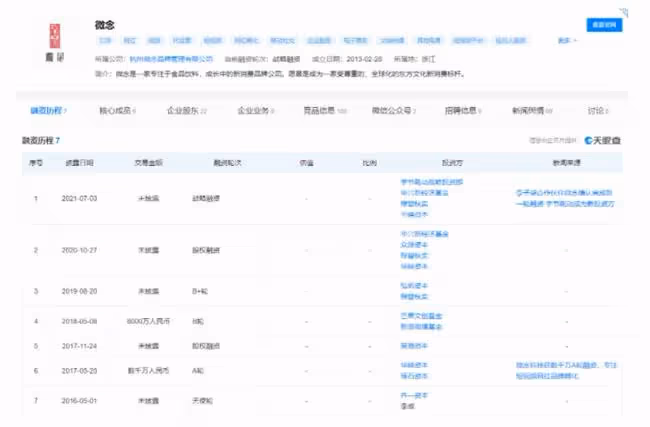Image resolution: width=650 pixels, height=427 pixels.
Task: Open the news source link in the 2017-05-20 row
Action: tap(566, 371)
